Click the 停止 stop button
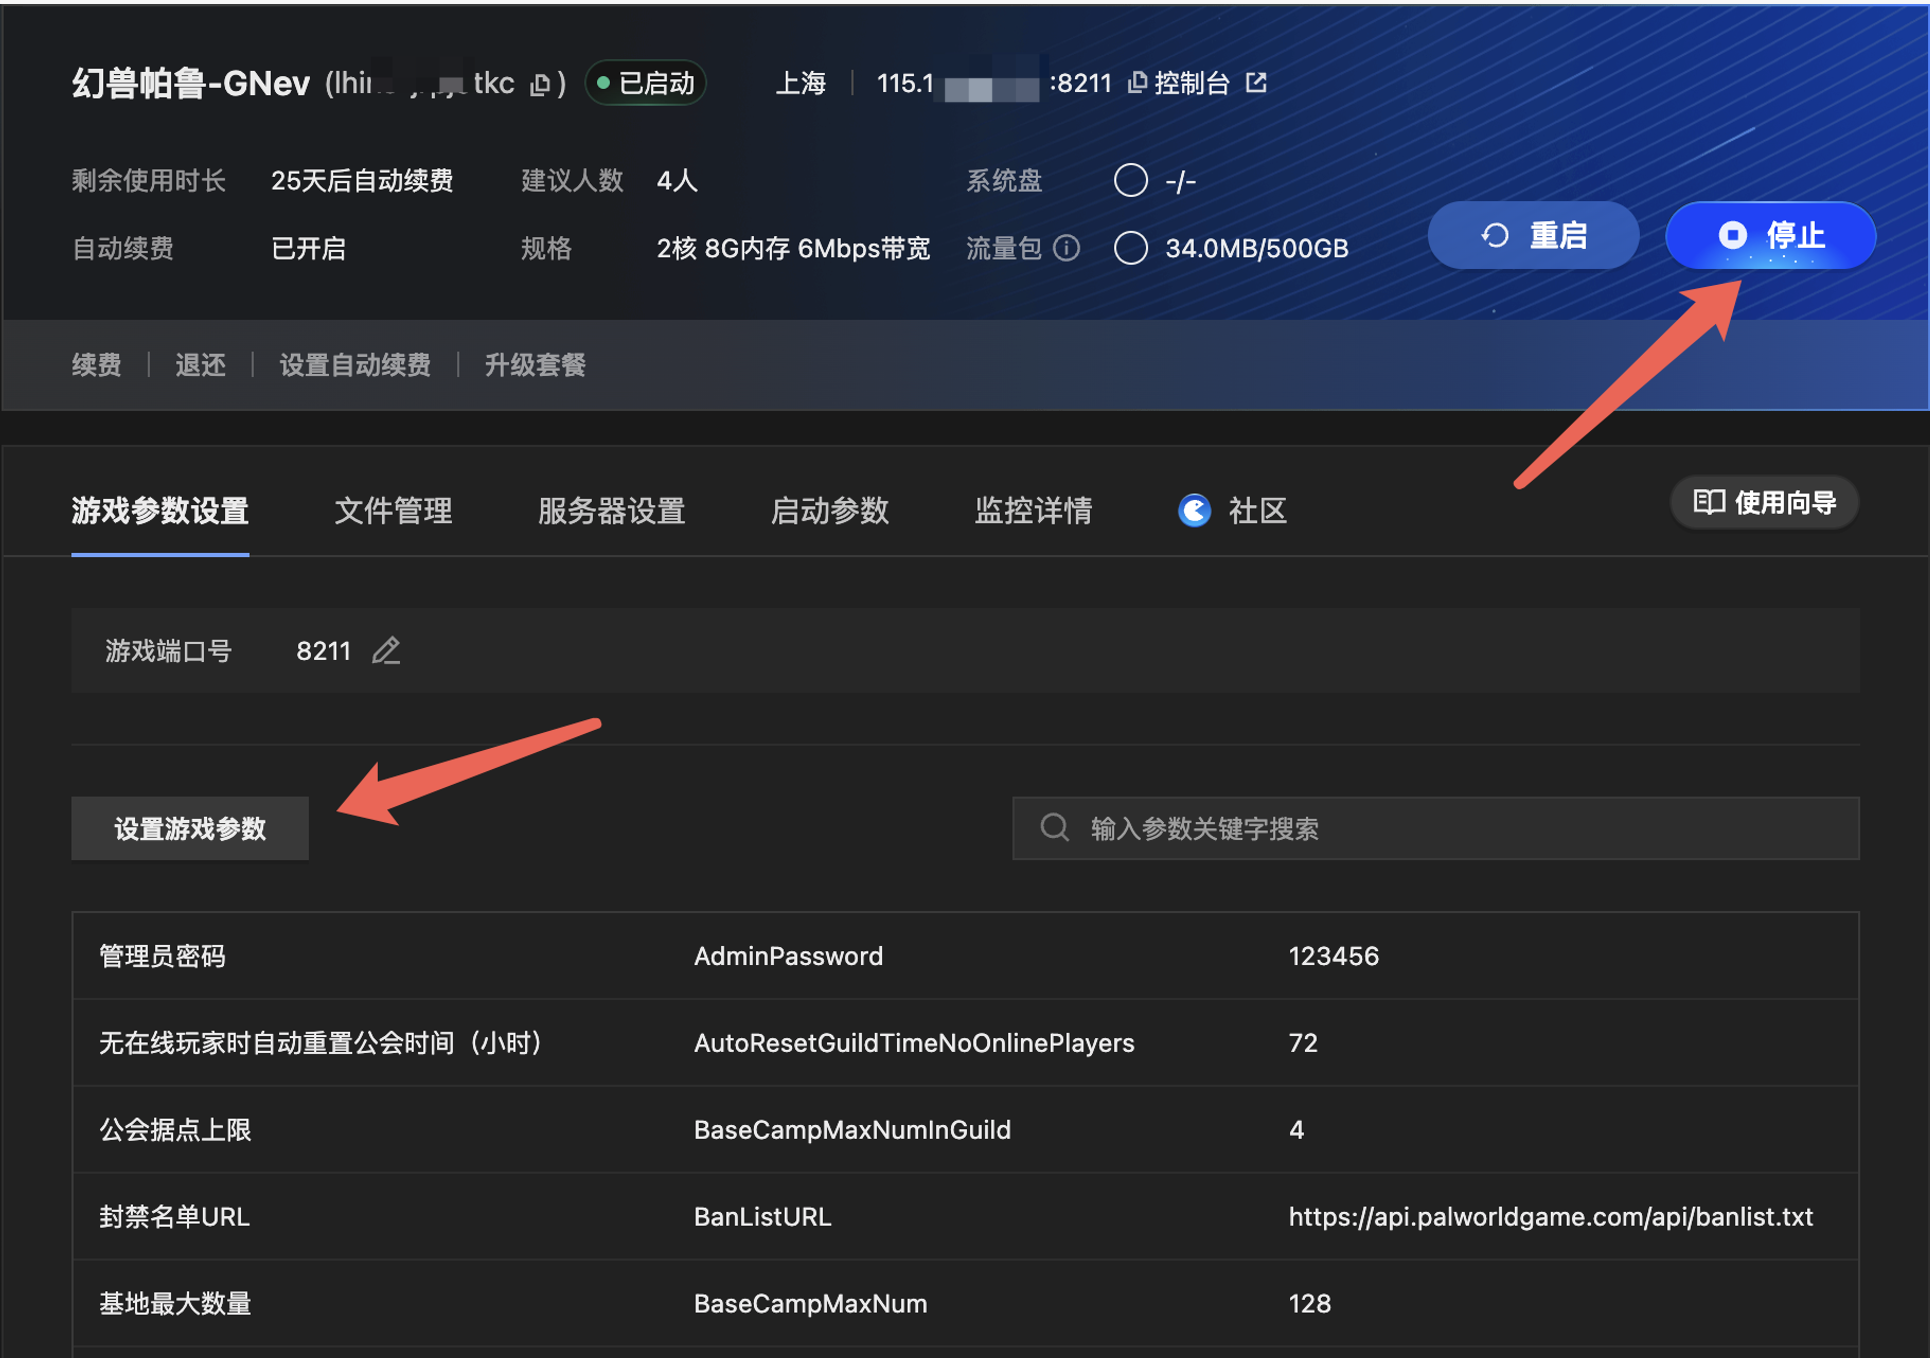 point(1770,236)
